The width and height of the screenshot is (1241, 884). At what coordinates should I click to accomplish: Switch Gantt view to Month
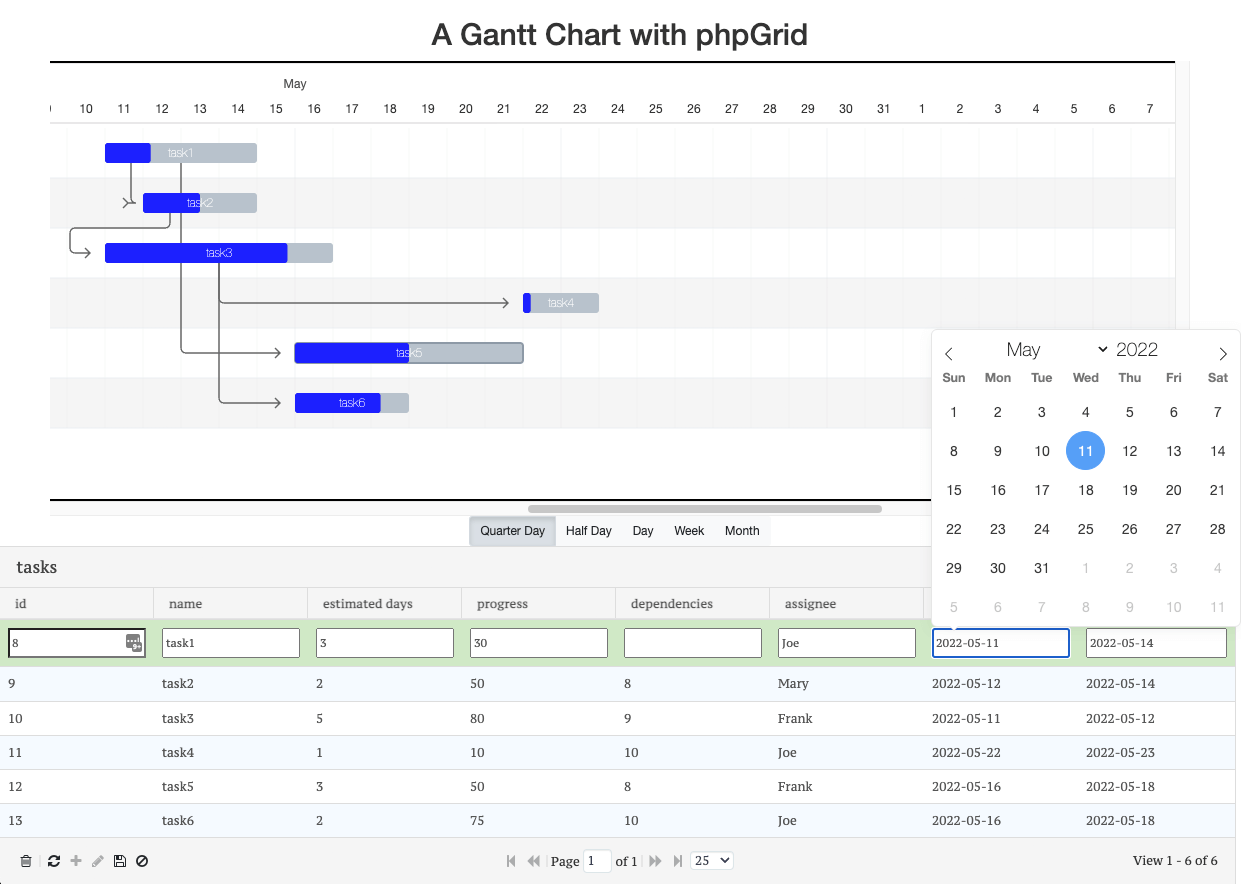pos(742,531)
